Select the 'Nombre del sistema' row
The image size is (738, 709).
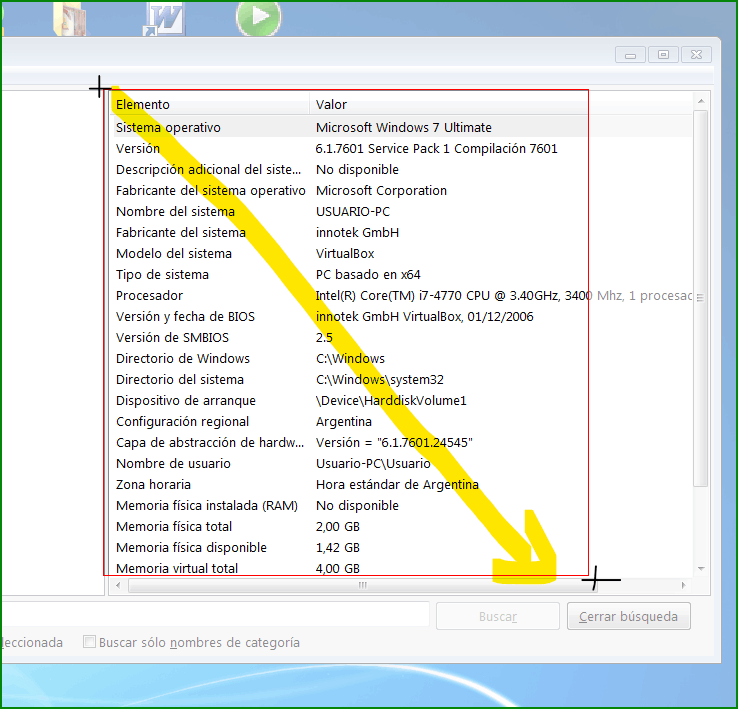click(401, 211)
